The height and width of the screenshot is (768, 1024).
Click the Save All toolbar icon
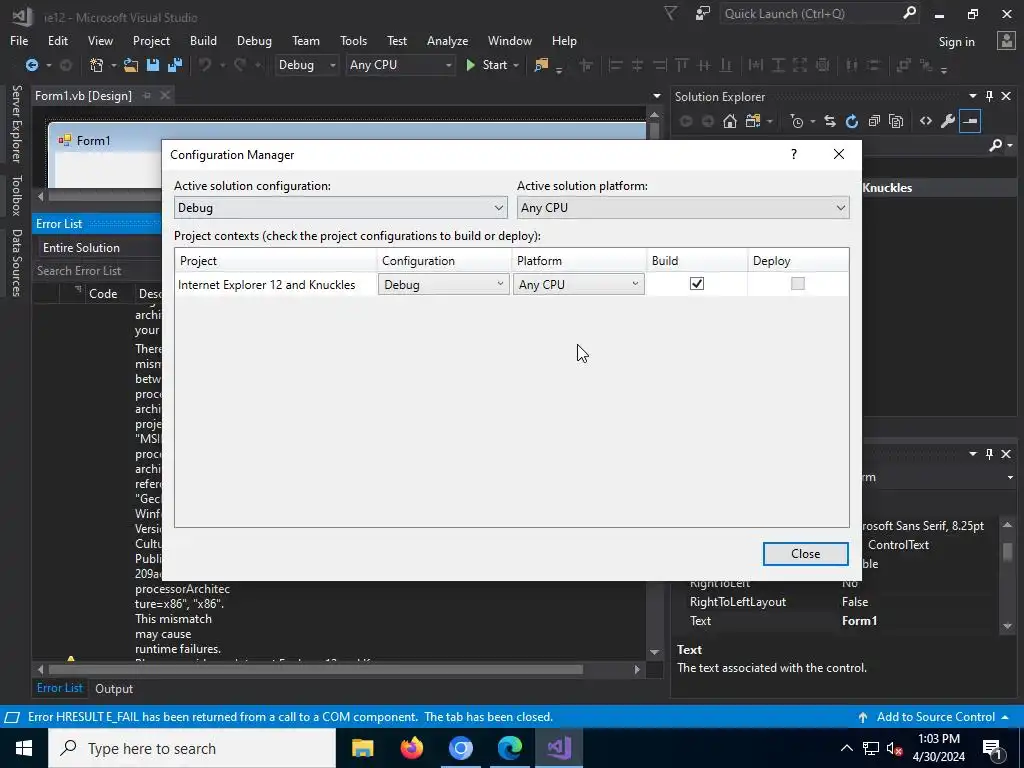(x=174, y=65)
